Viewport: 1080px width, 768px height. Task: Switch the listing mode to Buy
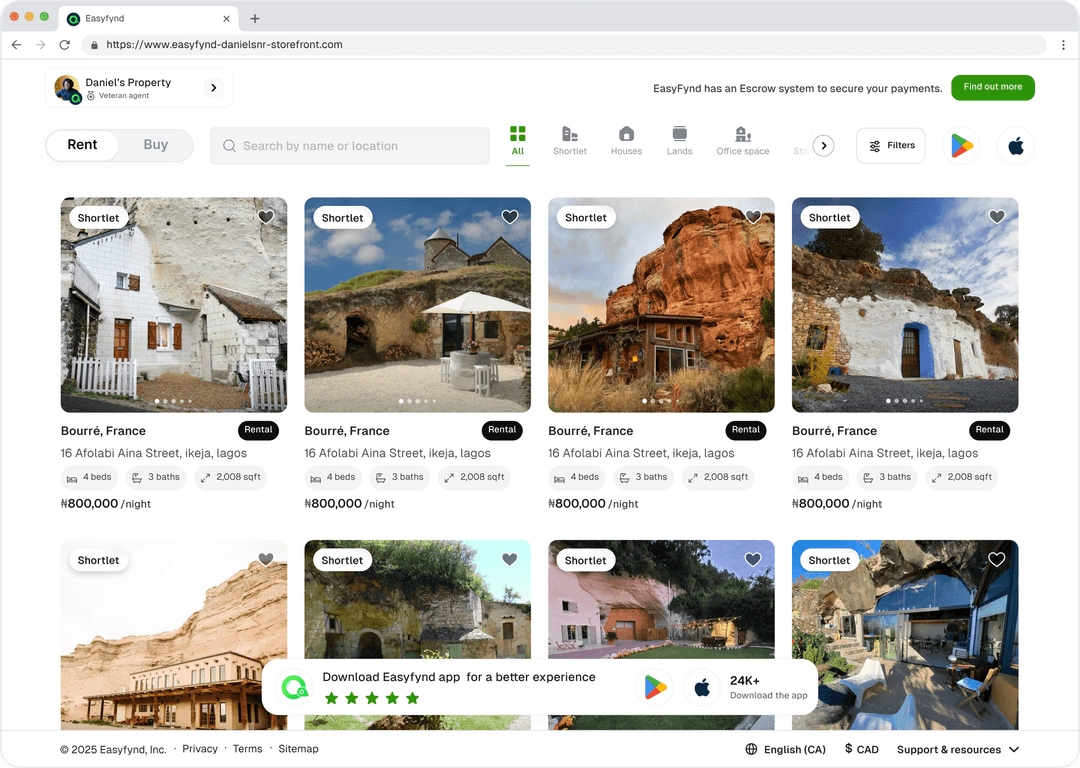[x=155, y=145]
